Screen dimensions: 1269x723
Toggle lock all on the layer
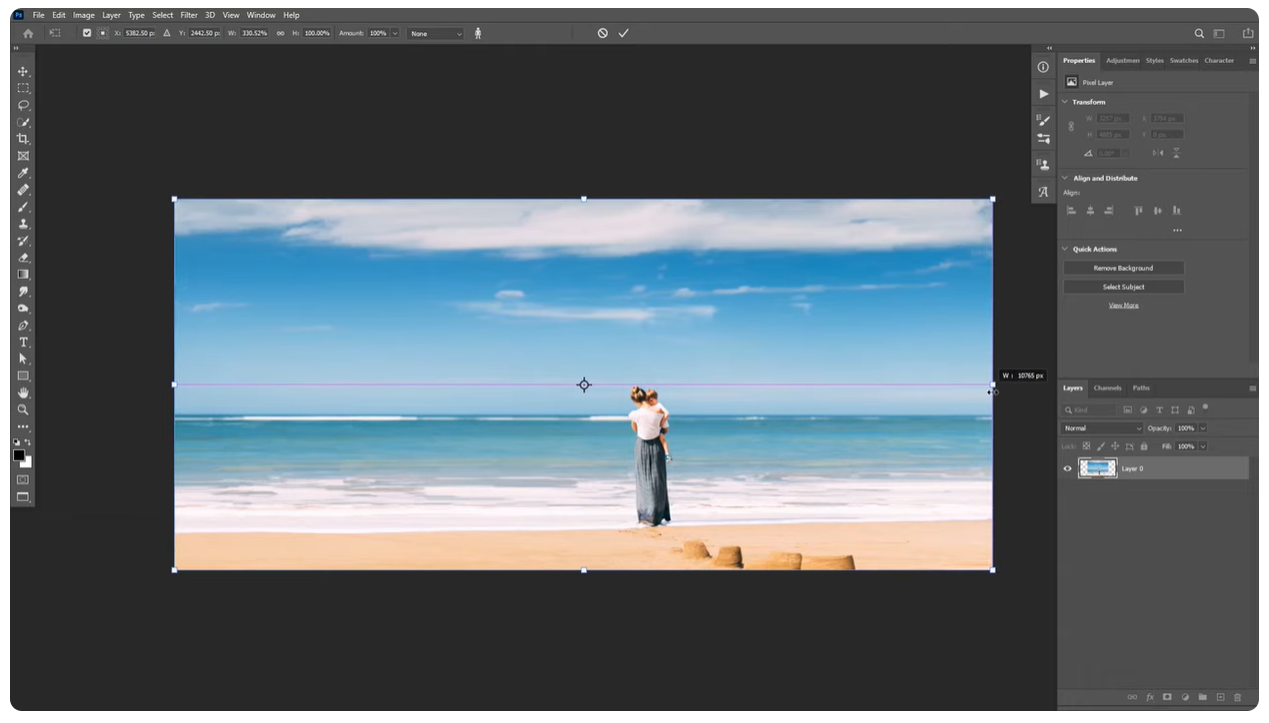[x=1144, y=446]
